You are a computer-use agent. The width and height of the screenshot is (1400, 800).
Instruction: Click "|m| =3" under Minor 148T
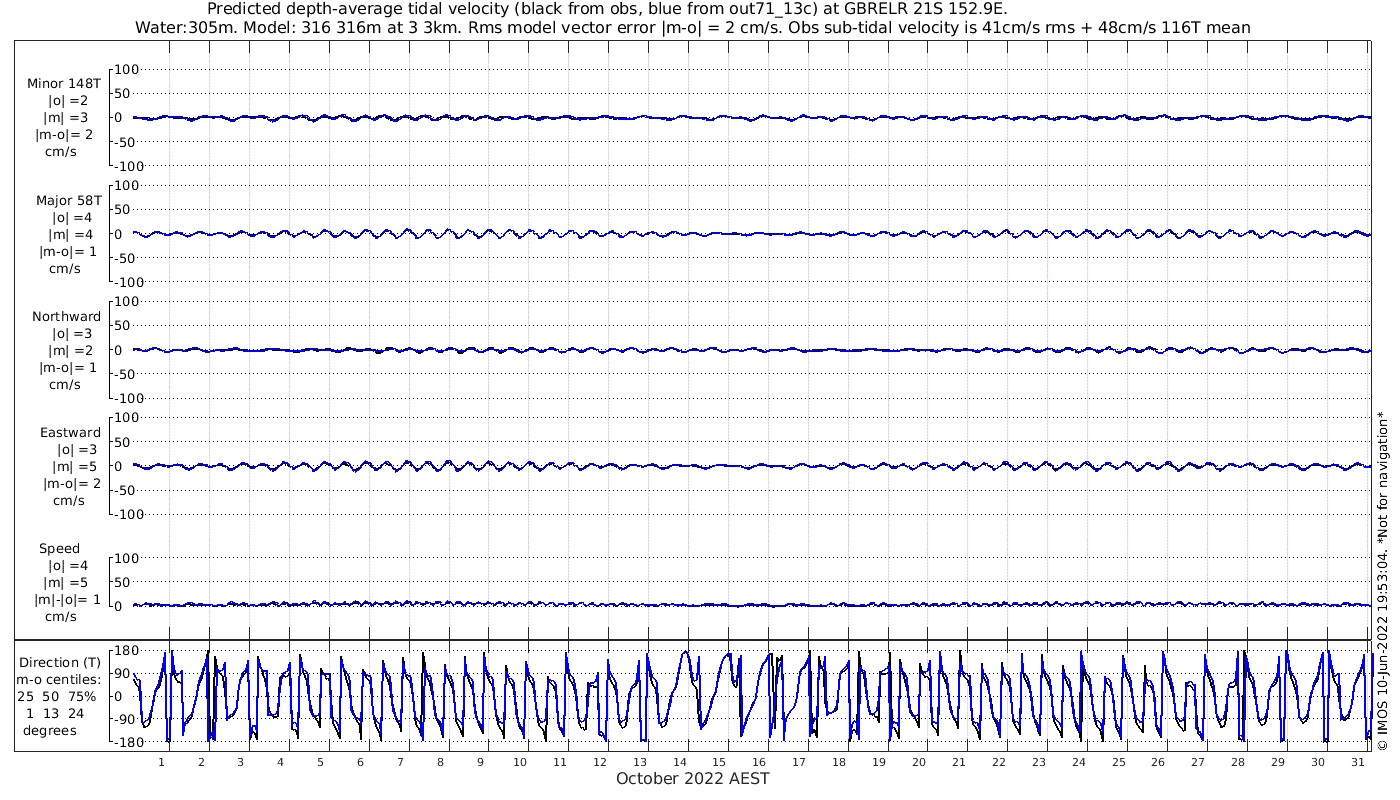[68, 118]
